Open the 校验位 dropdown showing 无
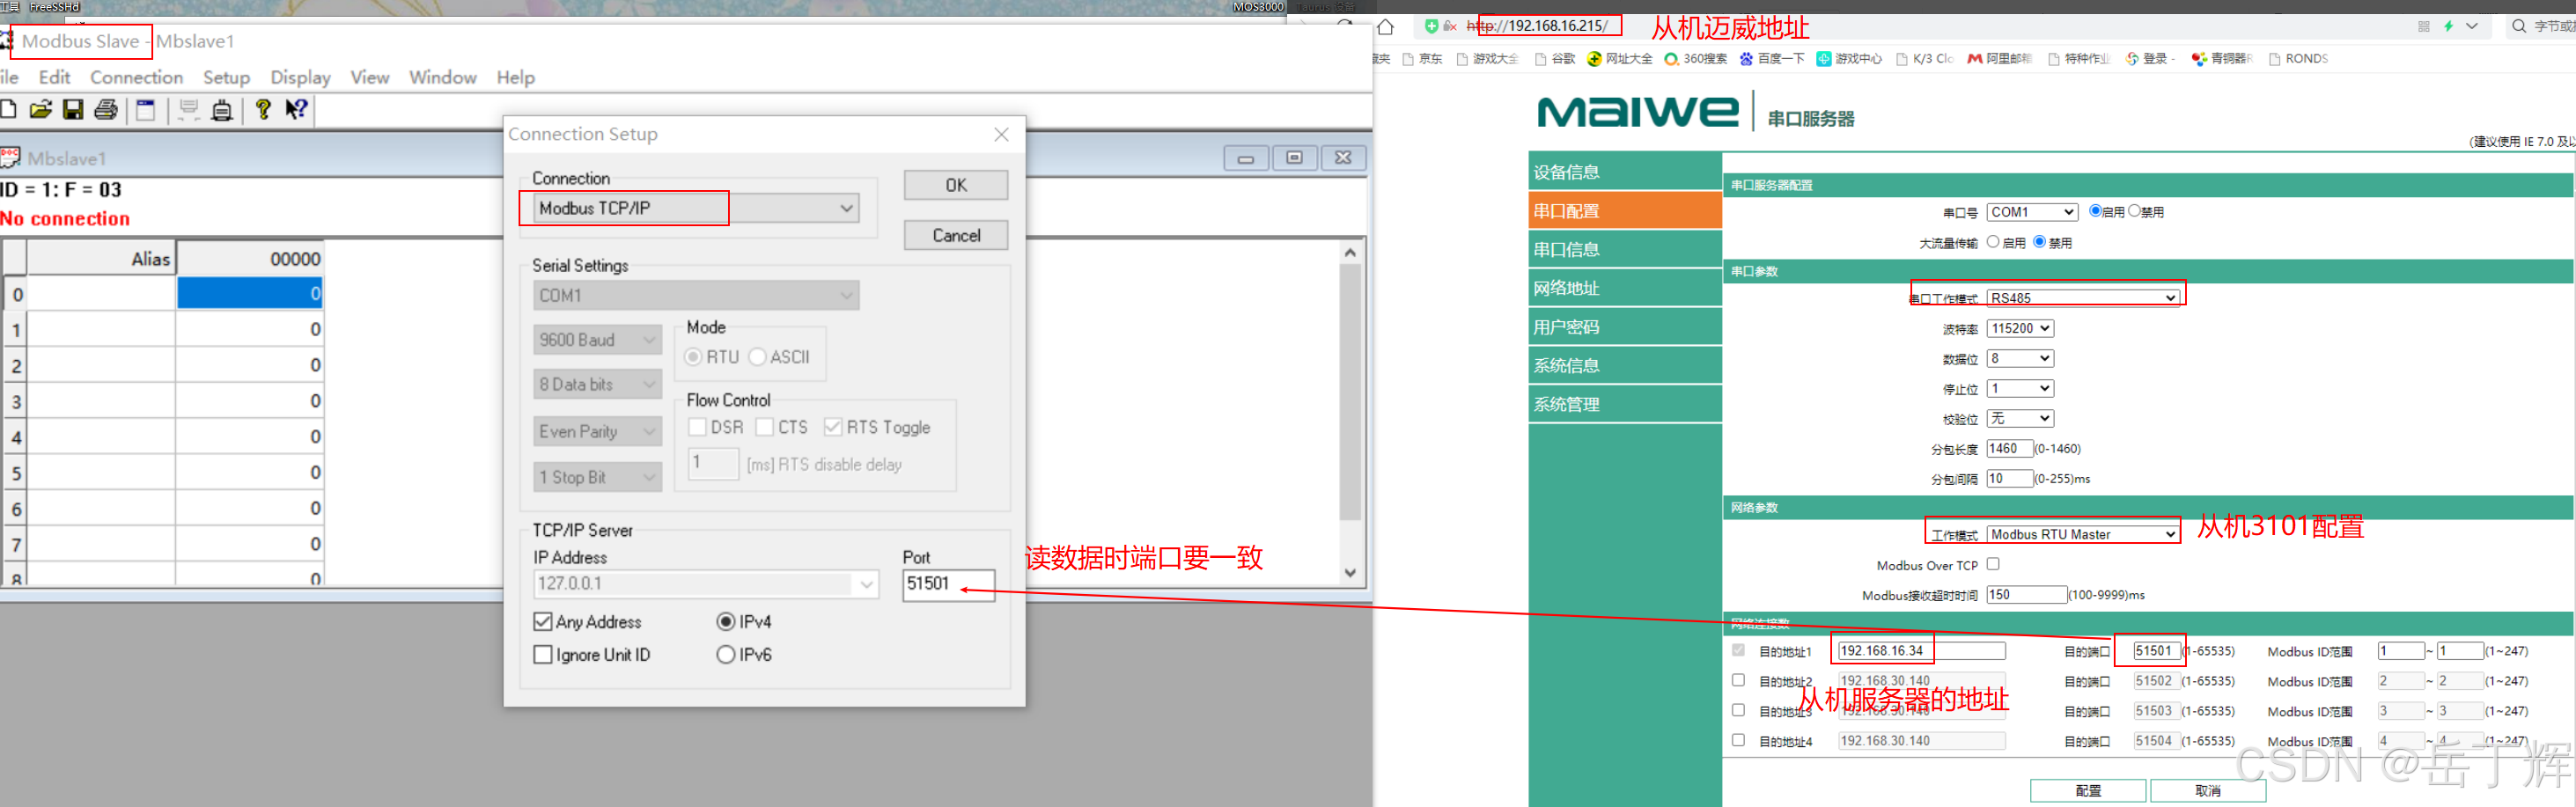The image size is (2576, 807). pyautogui.click(x=2020, y=418)
